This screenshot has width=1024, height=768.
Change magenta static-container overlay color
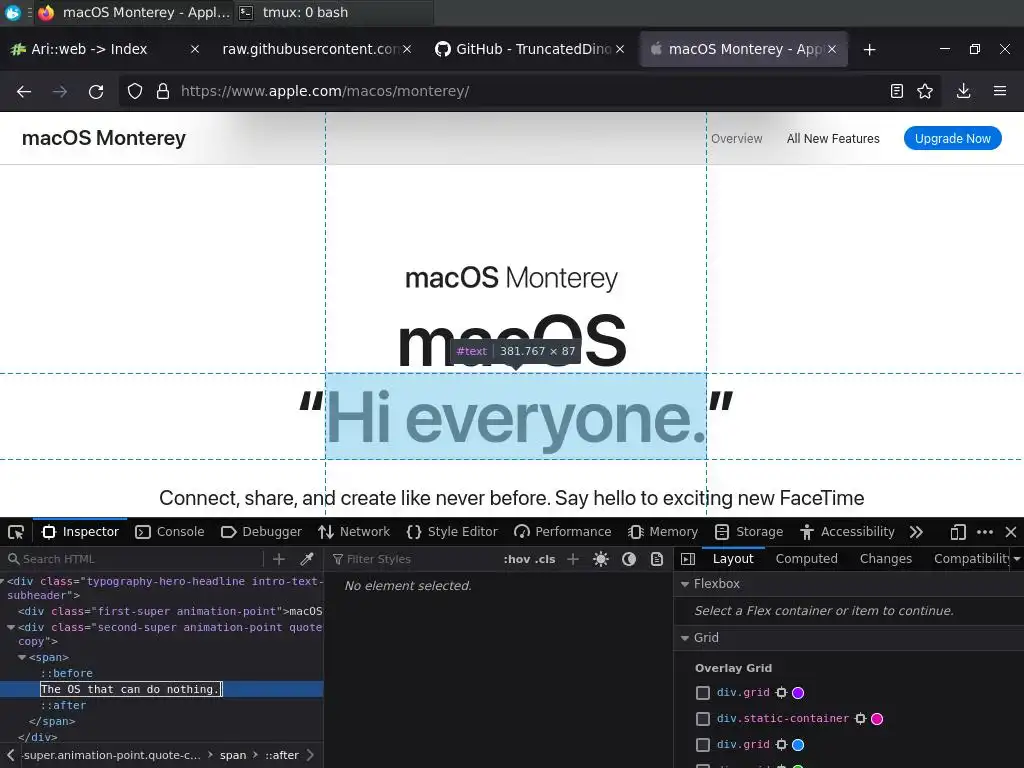[x=877, y=718]
